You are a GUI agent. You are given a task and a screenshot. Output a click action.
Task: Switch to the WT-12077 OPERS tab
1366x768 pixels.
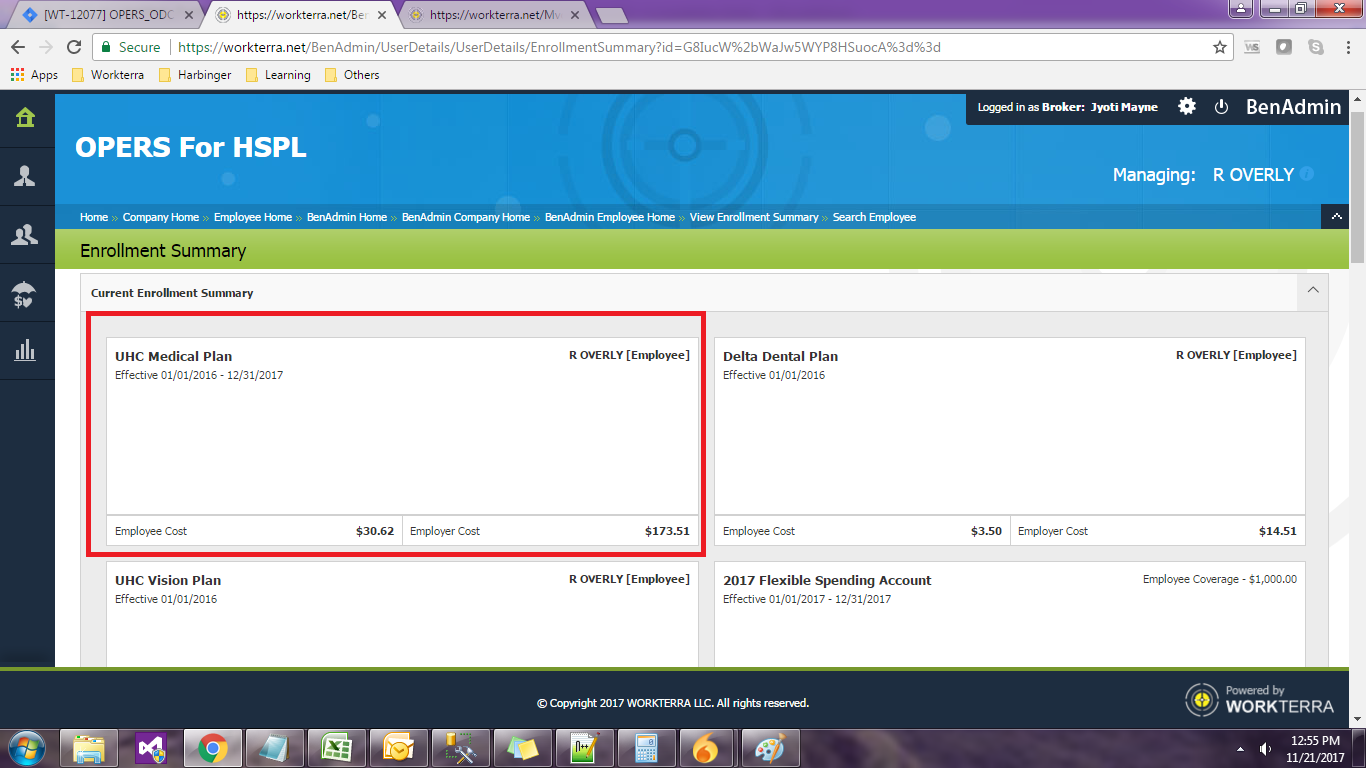(107, 15)
